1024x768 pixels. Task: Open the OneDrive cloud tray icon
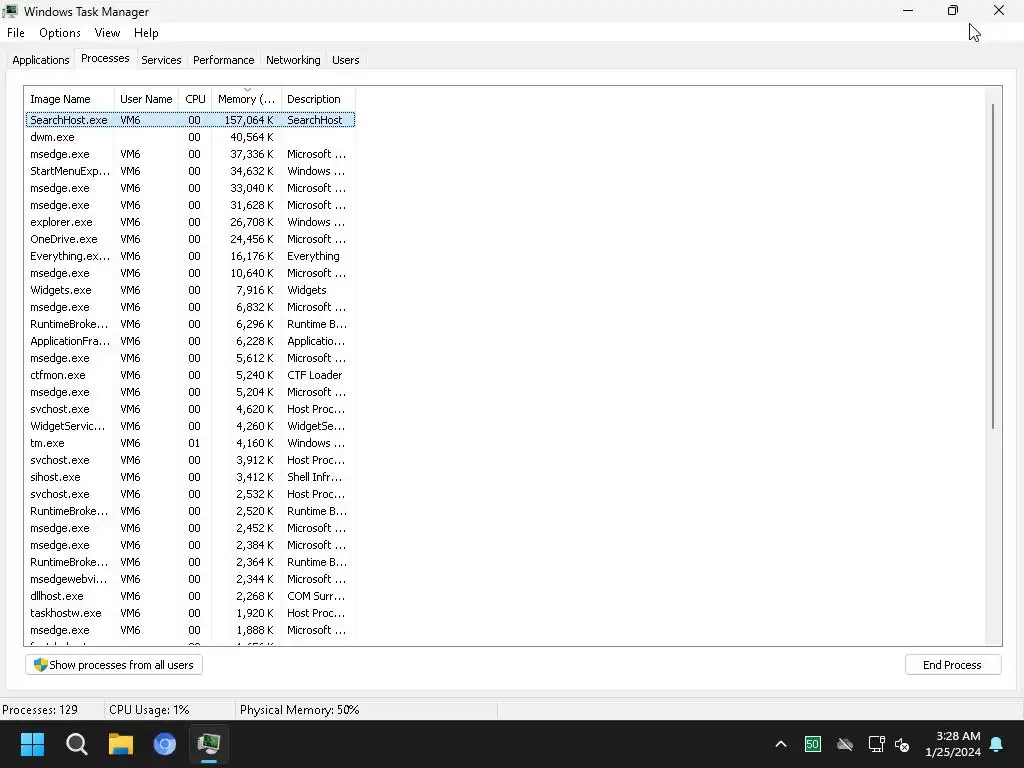(845, 744)
